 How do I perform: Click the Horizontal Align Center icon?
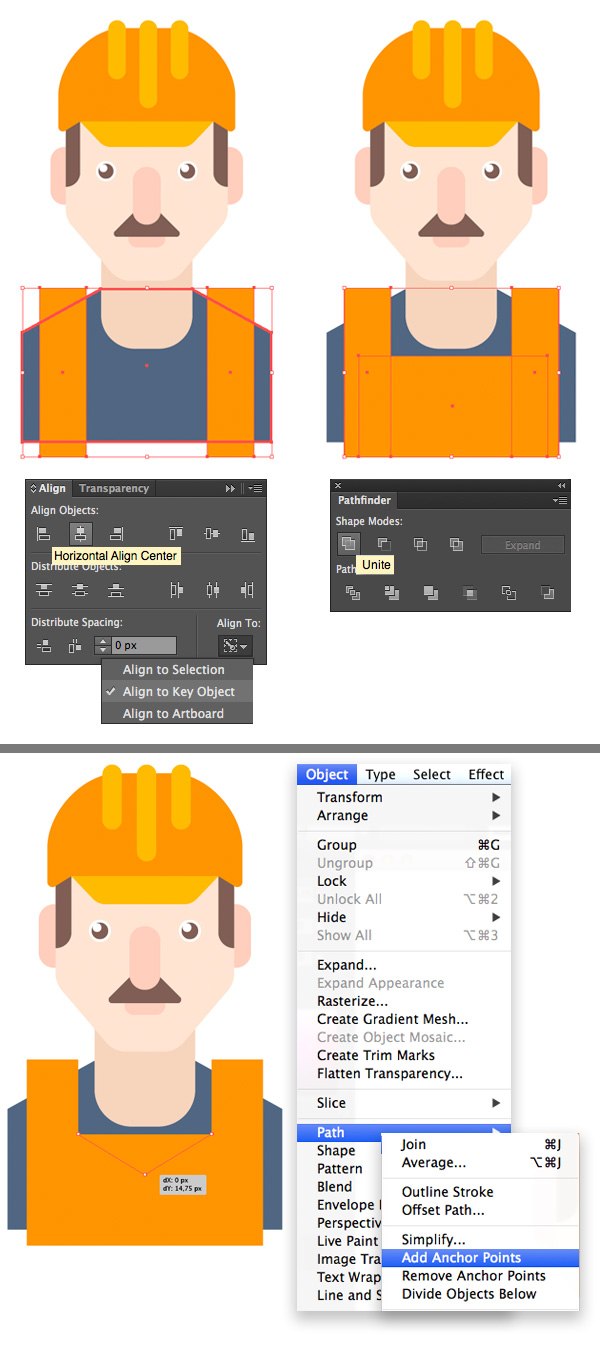81,534
